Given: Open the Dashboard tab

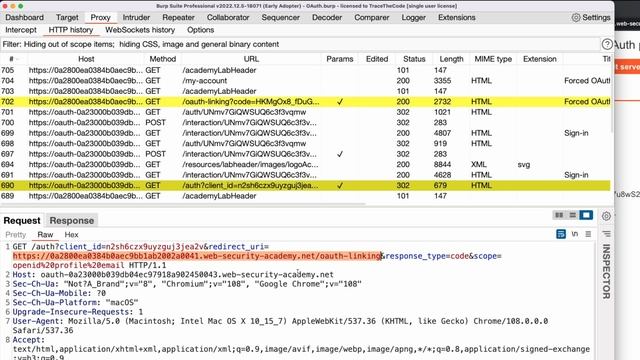Looking at the screenshot, I should (24, 18).
